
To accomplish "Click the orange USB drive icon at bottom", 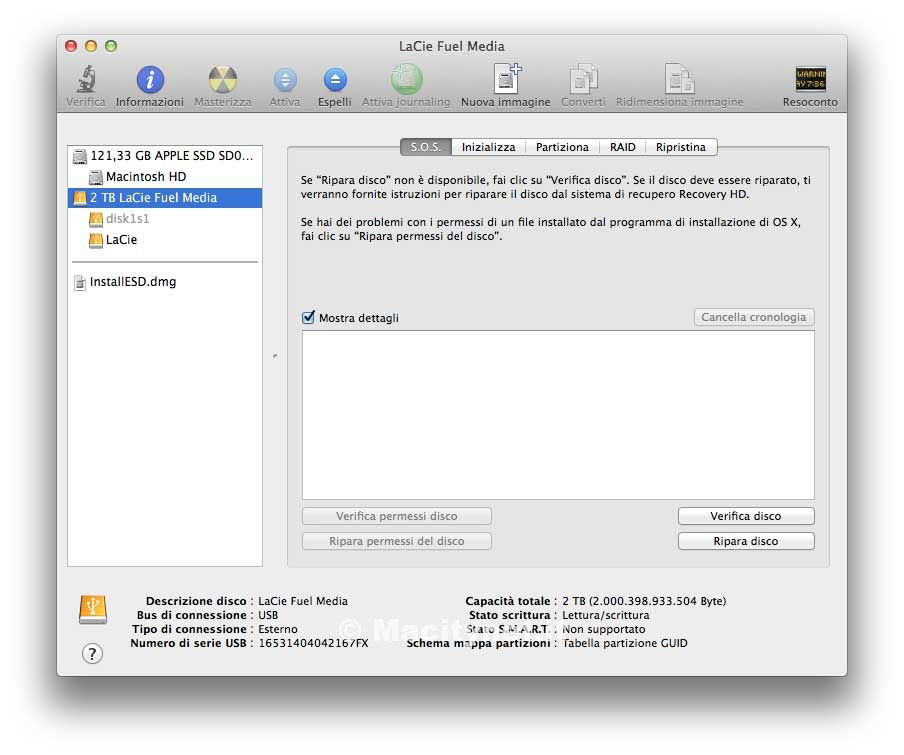I will pos(93,610).
